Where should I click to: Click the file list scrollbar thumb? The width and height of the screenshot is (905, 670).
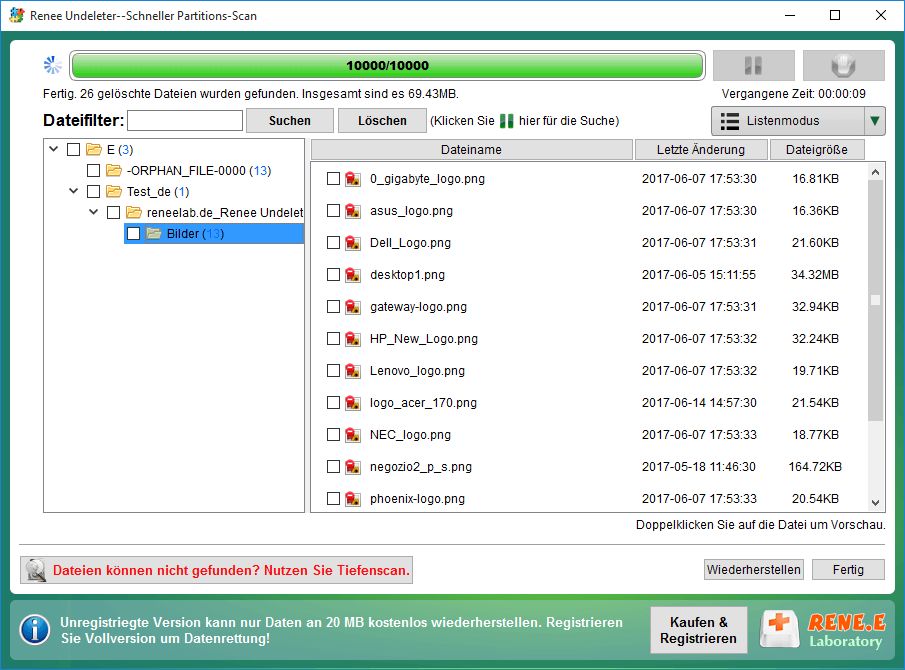pos(875,300)
